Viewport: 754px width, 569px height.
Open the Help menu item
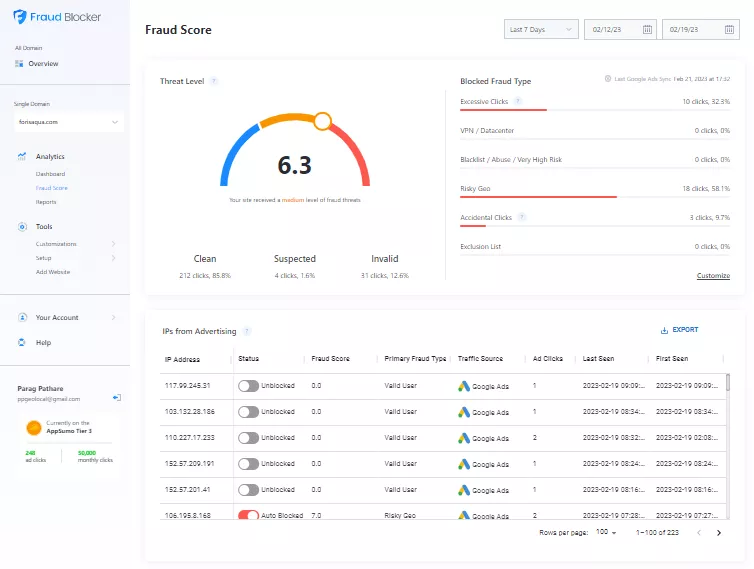pos(43,342)
